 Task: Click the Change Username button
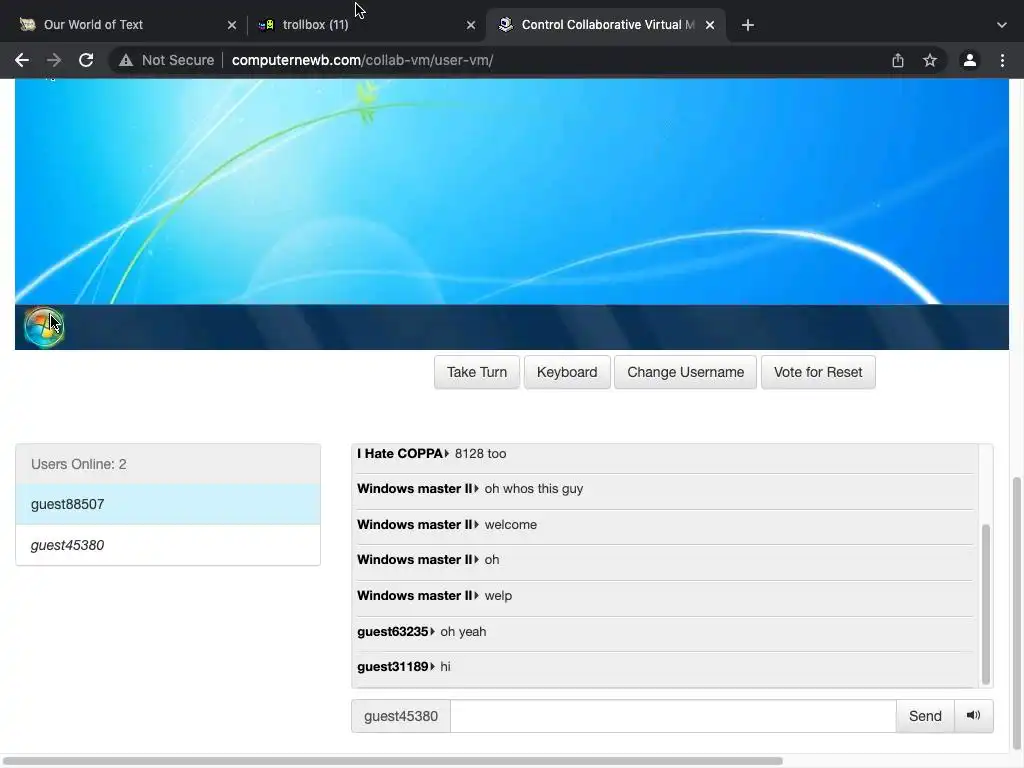[x=685, y=372]
